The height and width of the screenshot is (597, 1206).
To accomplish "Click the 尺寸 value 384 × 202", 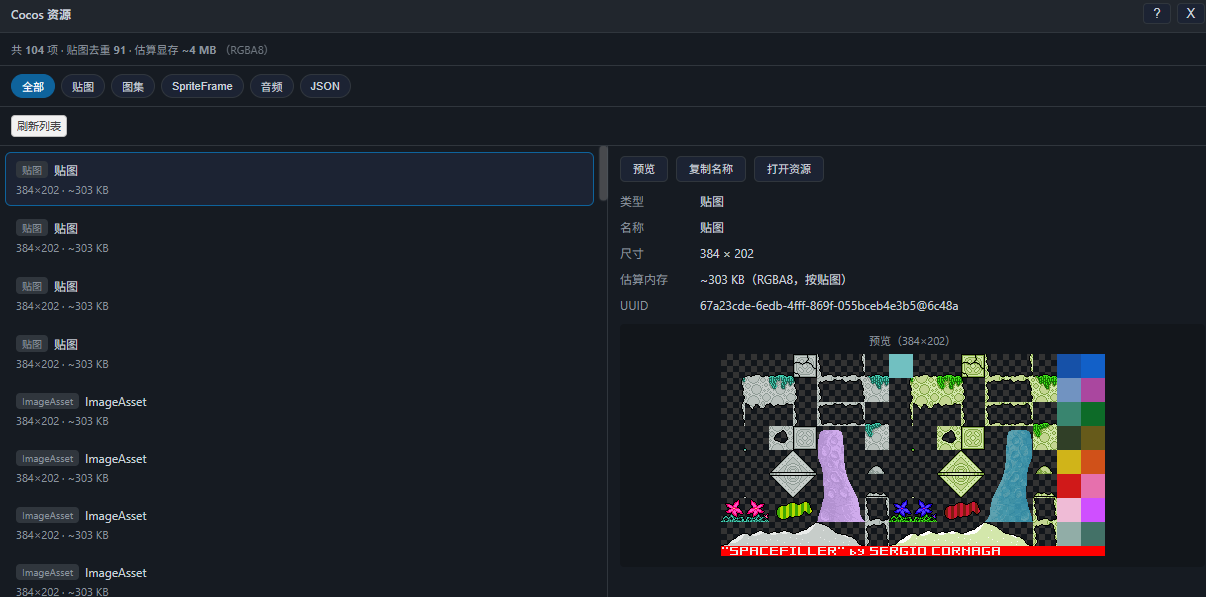I will [x=727, y=254].
